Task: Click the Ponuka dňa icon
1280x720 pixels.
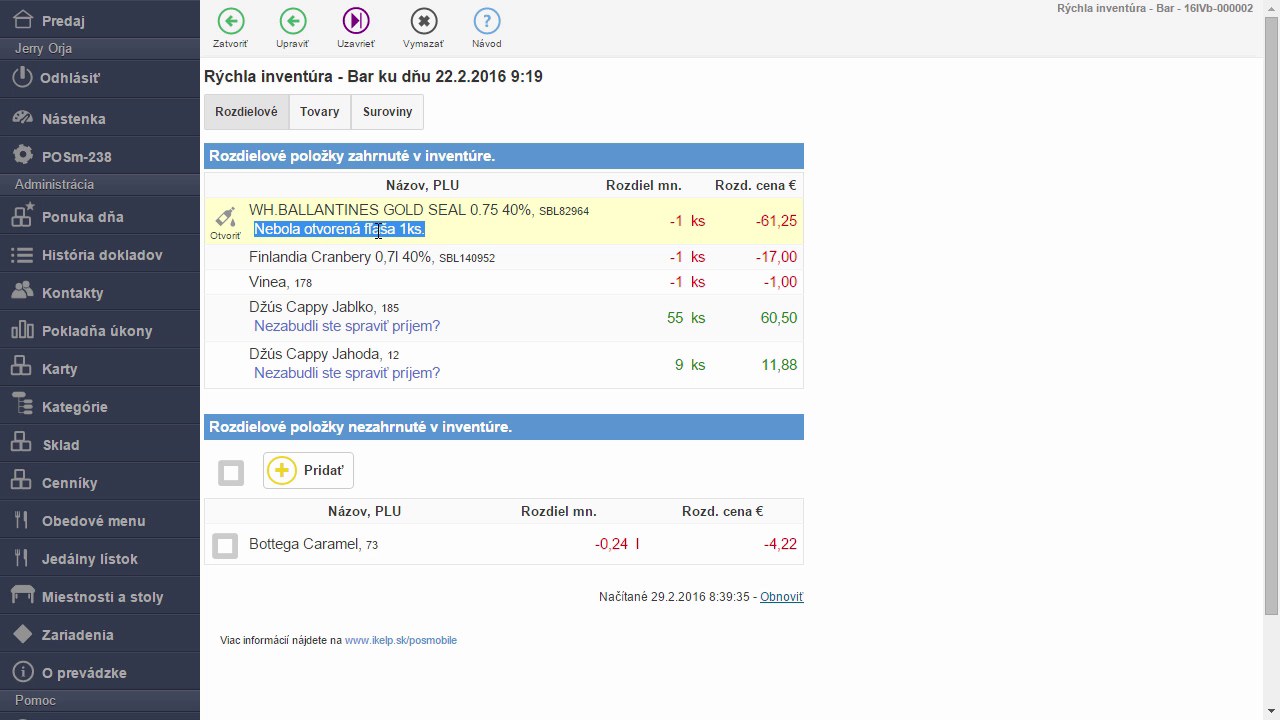Action: pyautogui.click(x=22, y=216)
